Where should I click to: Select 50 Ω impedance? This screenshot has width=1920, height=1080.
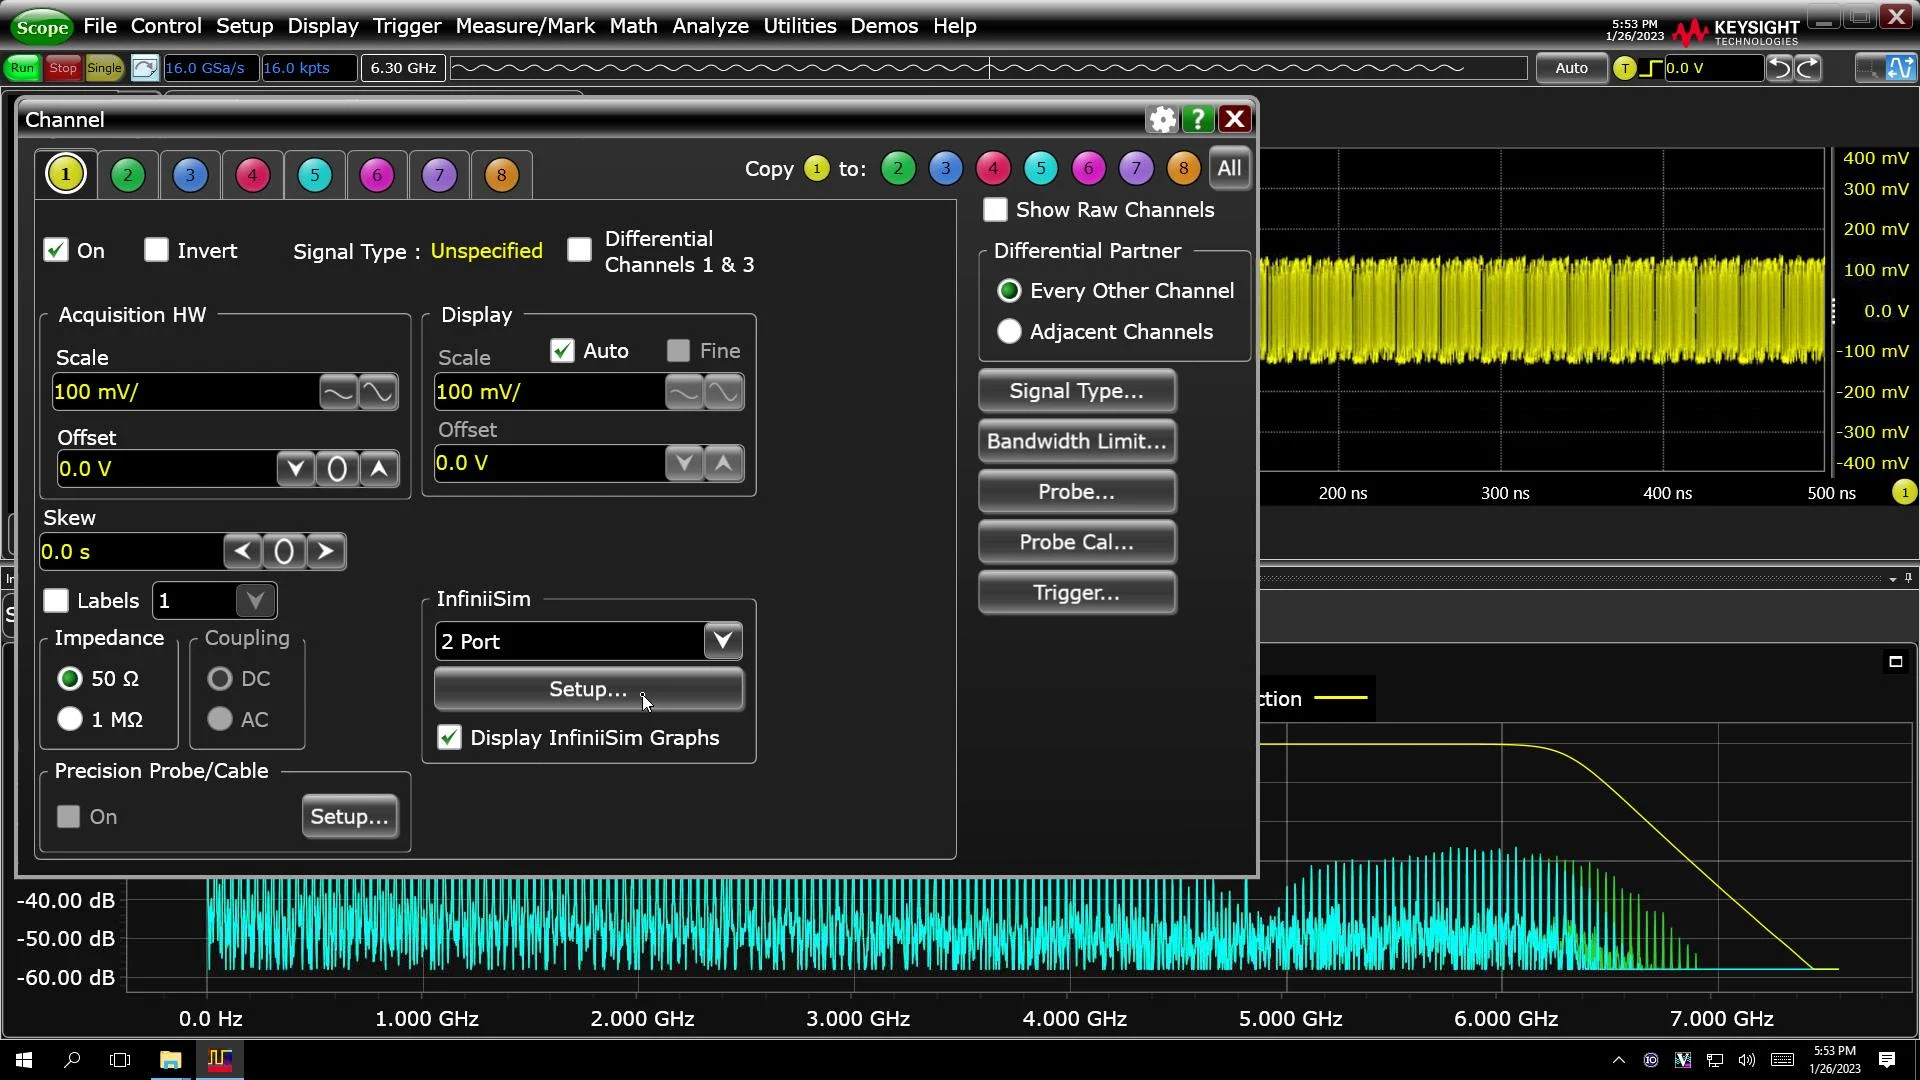[70, 679]
